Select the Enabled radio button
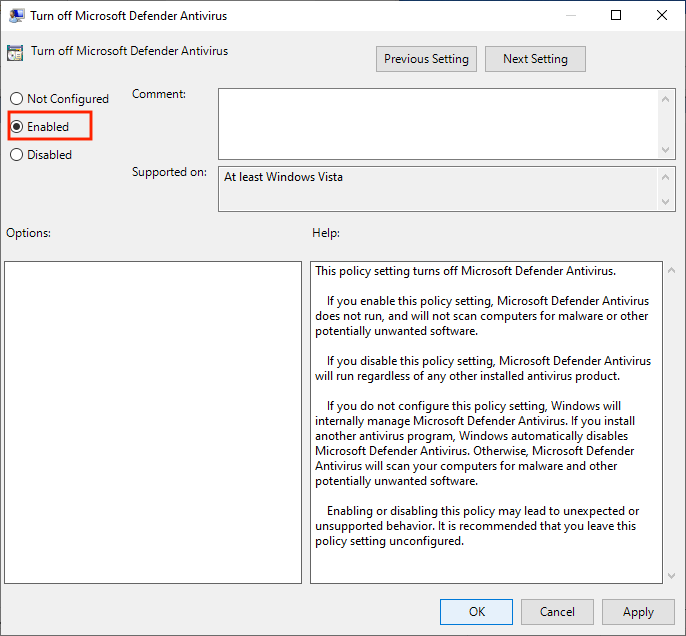 (x=16, y=127)
